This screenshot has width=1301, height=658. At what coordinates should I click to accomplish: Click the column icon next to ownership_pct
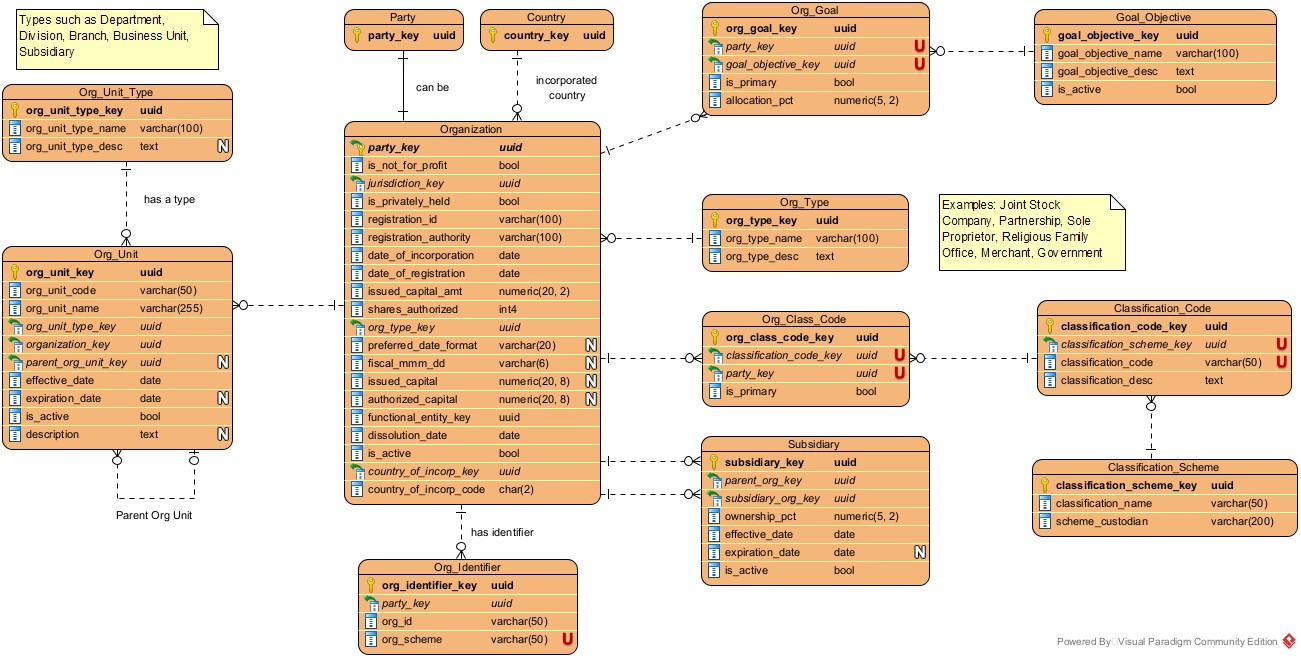[715, 517]
